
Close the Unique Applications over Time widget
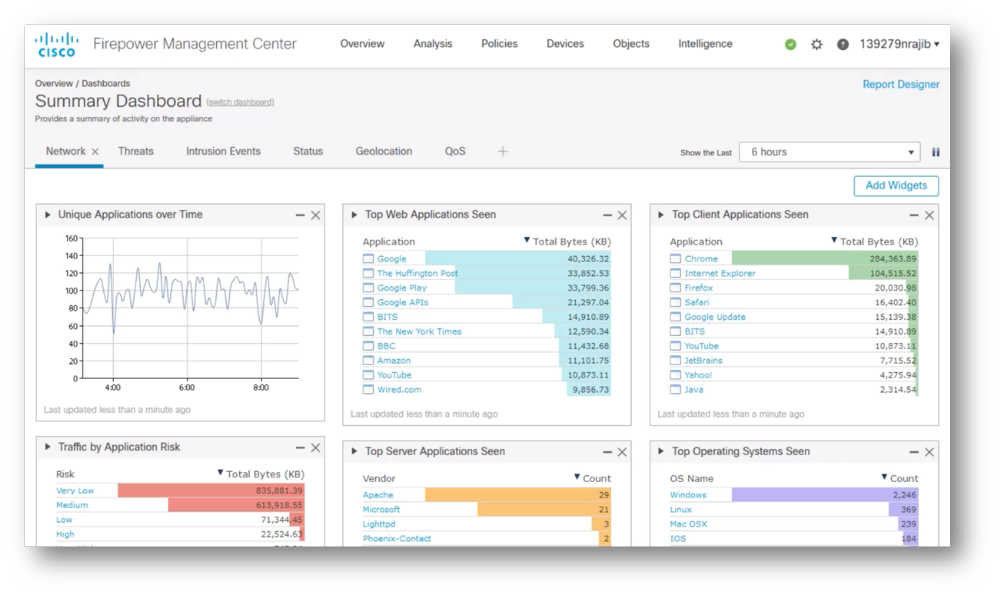coord(316,215)
